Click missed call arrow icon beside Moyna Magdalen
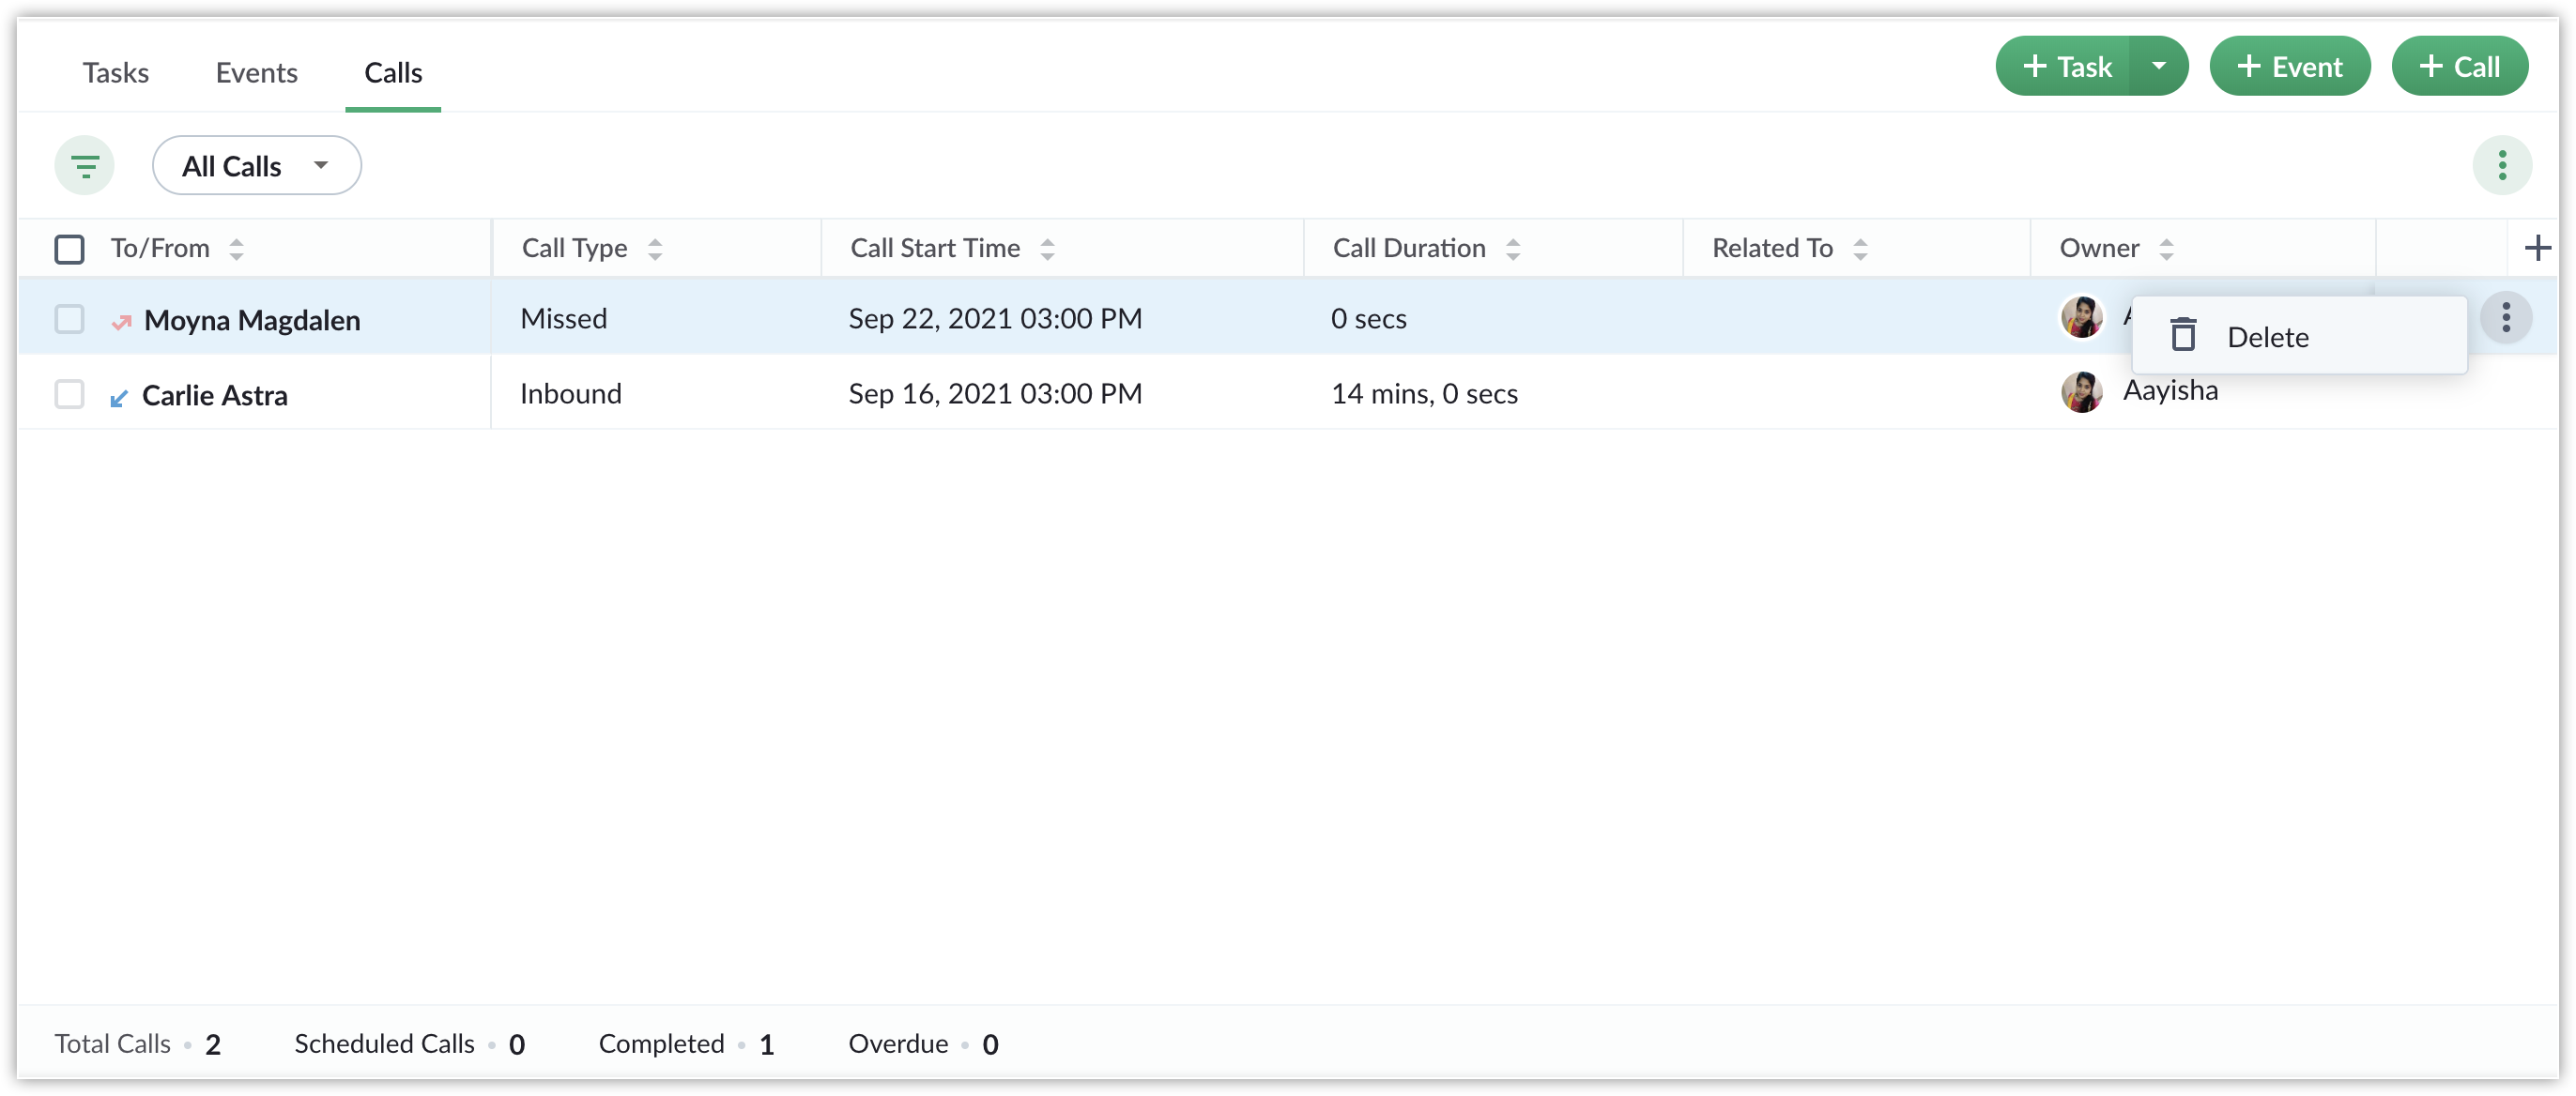 pos(121,322)
